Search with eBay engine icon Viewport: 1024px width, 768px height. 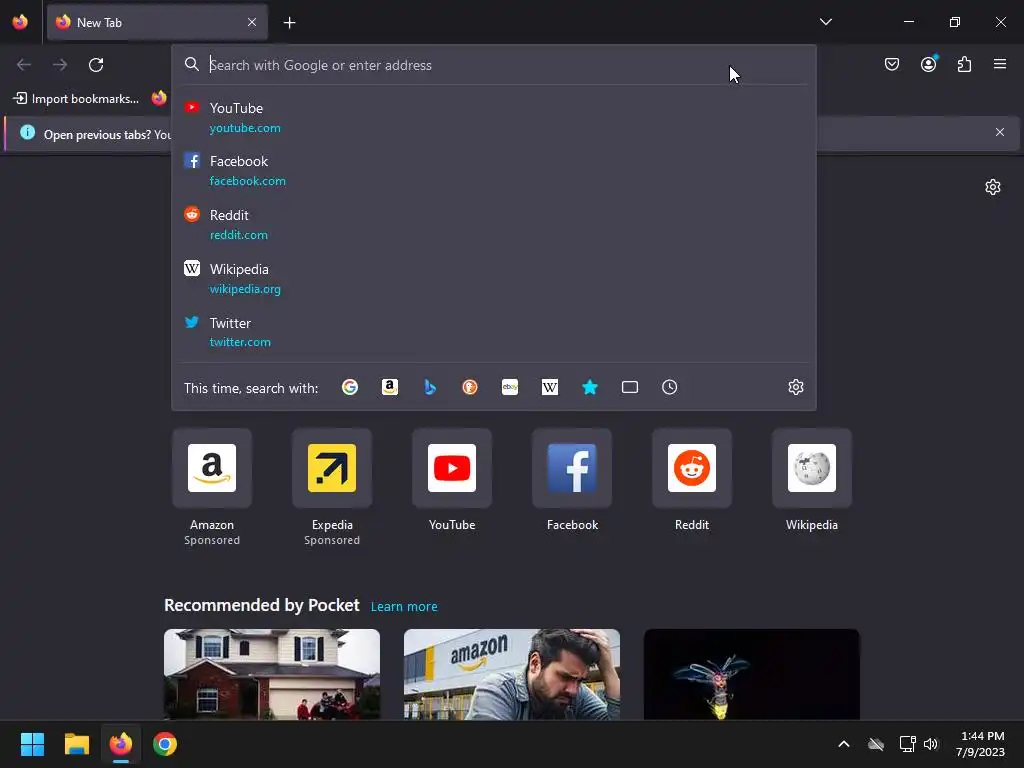pos(510,387)
